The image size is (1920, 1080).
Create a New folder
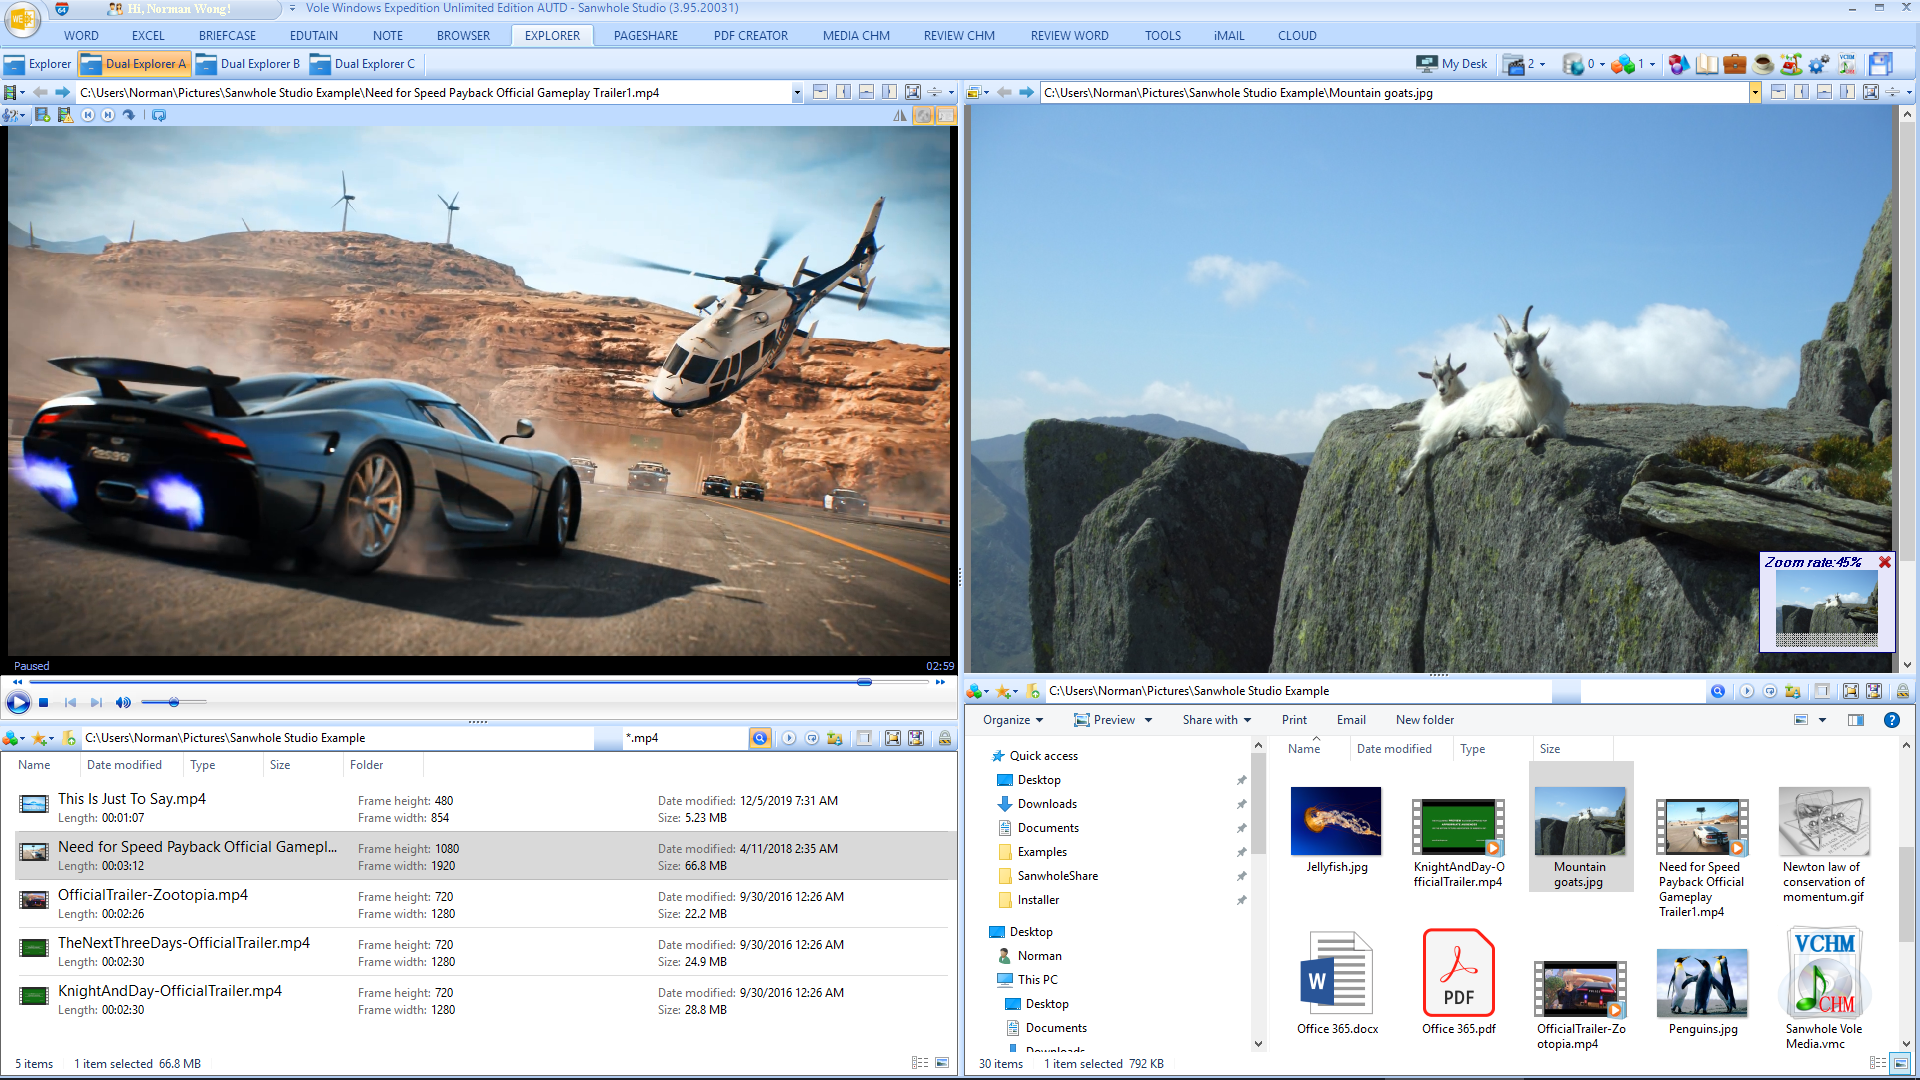pos(1425,720)
